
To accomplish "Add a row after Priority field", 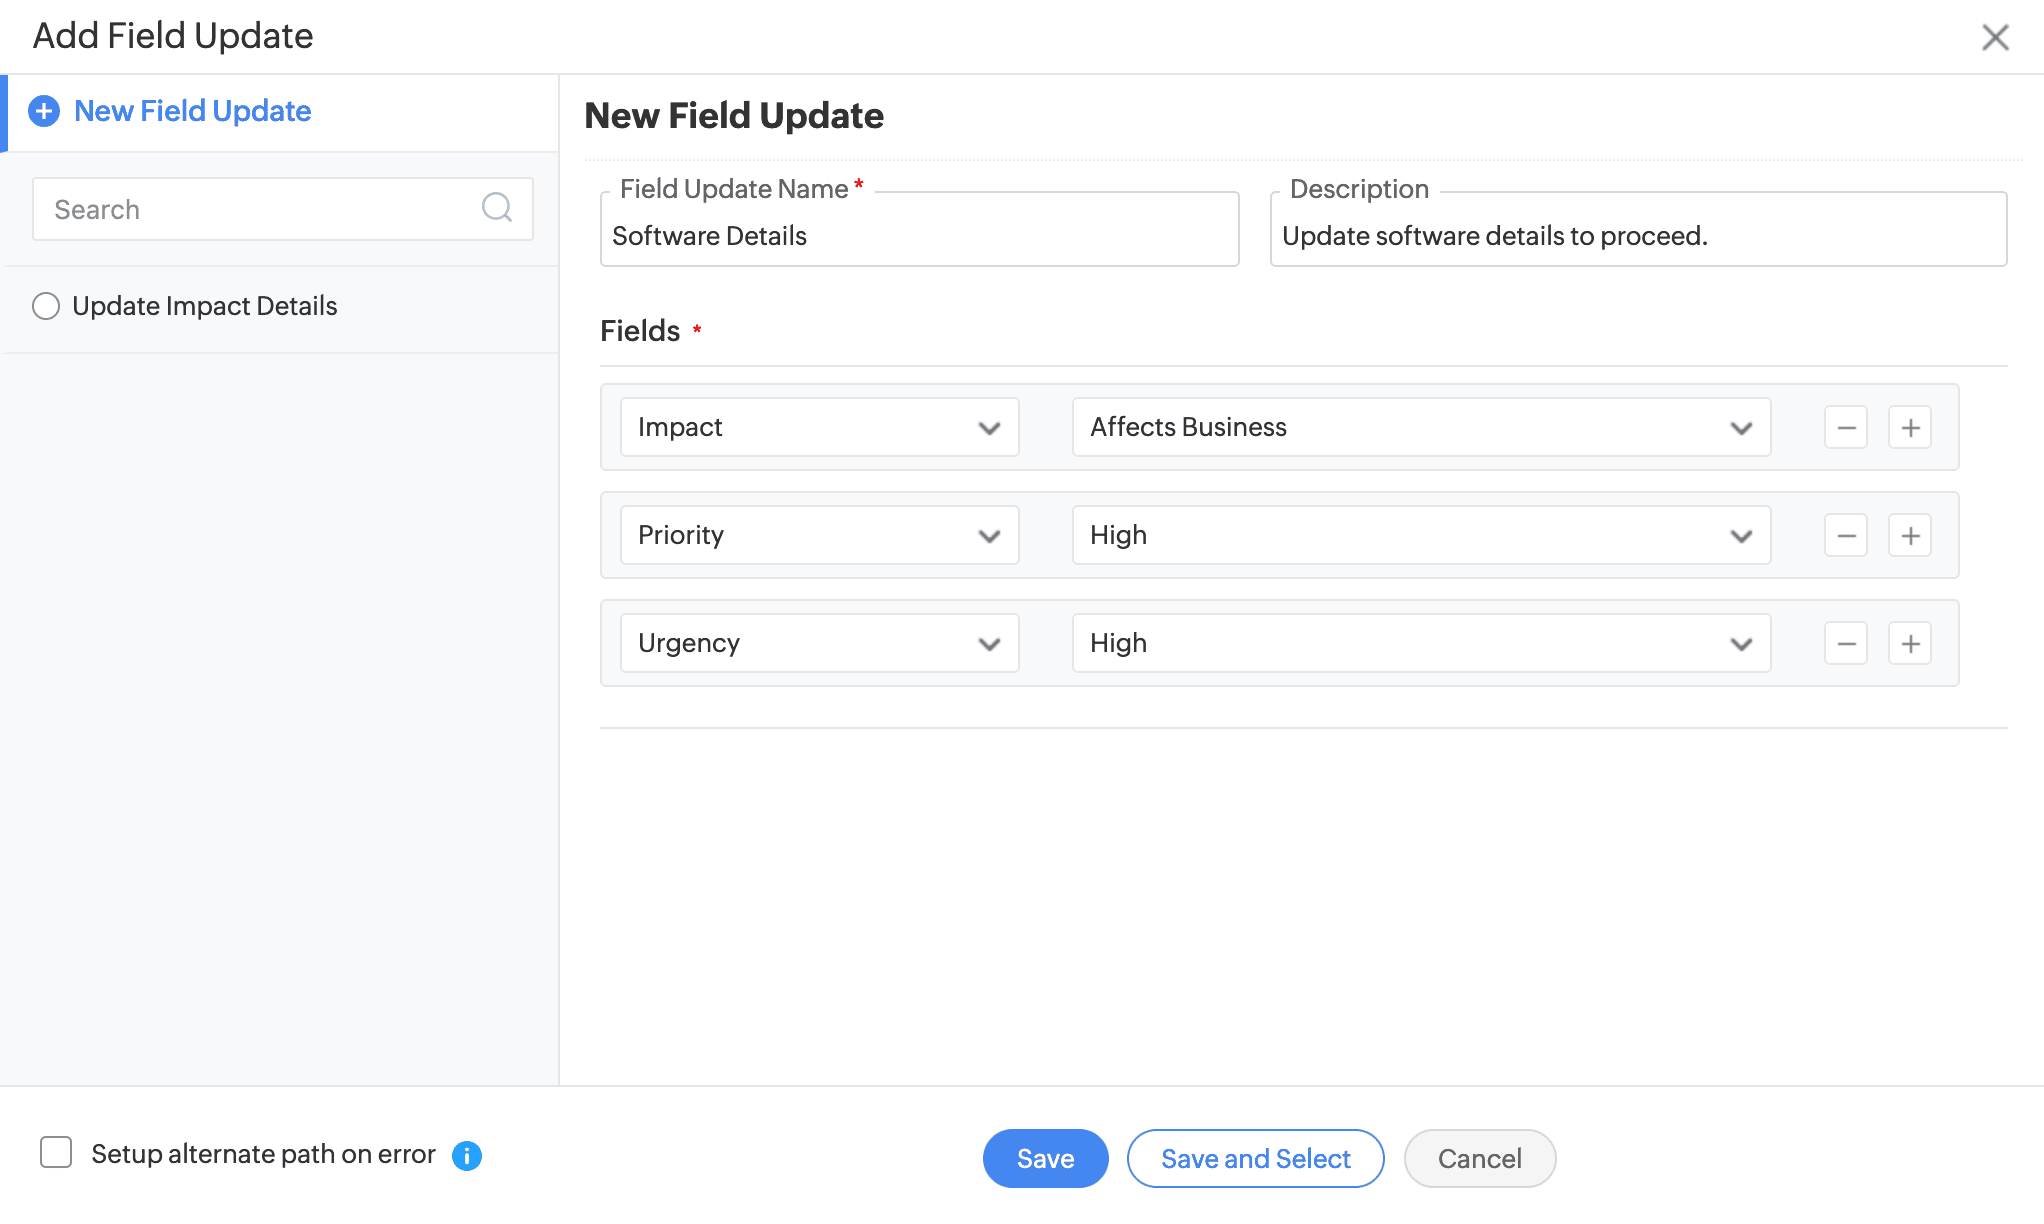I will click(1909, 536).
